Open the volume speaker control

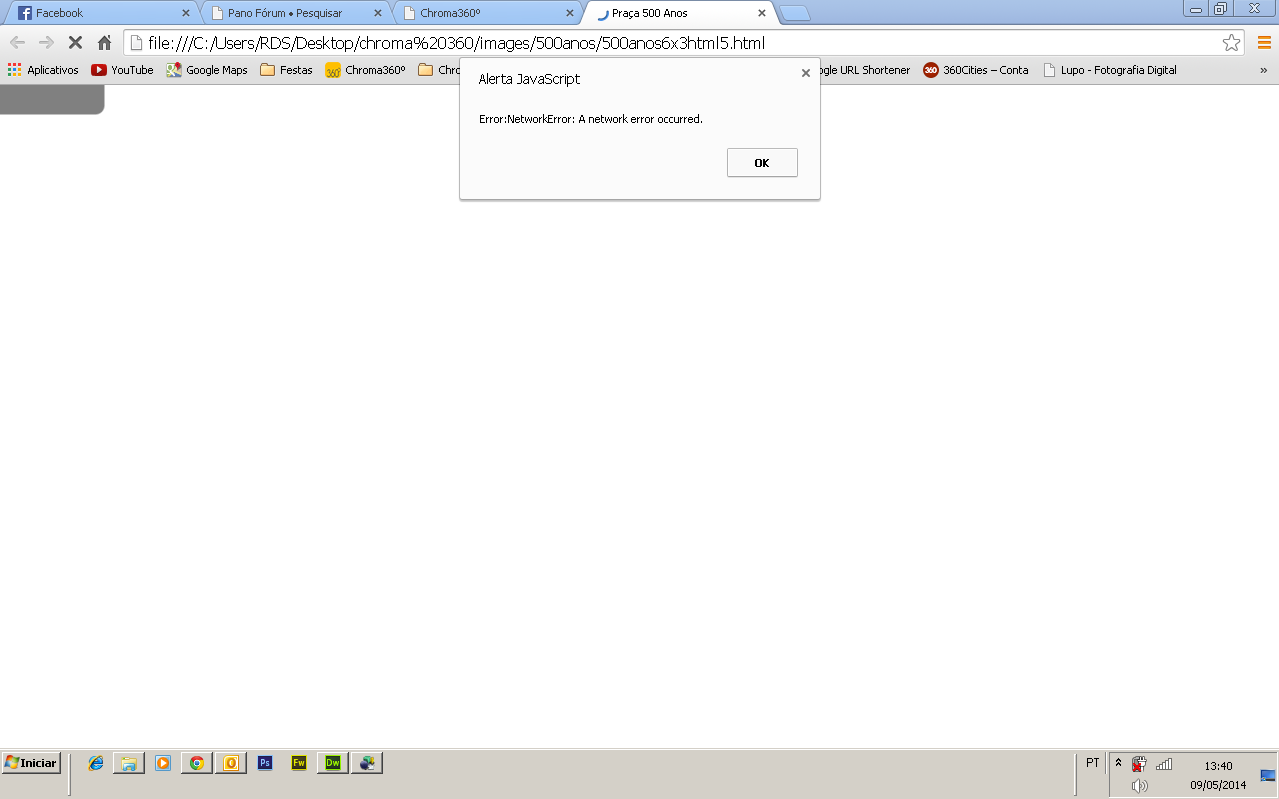pos(1139,786)
